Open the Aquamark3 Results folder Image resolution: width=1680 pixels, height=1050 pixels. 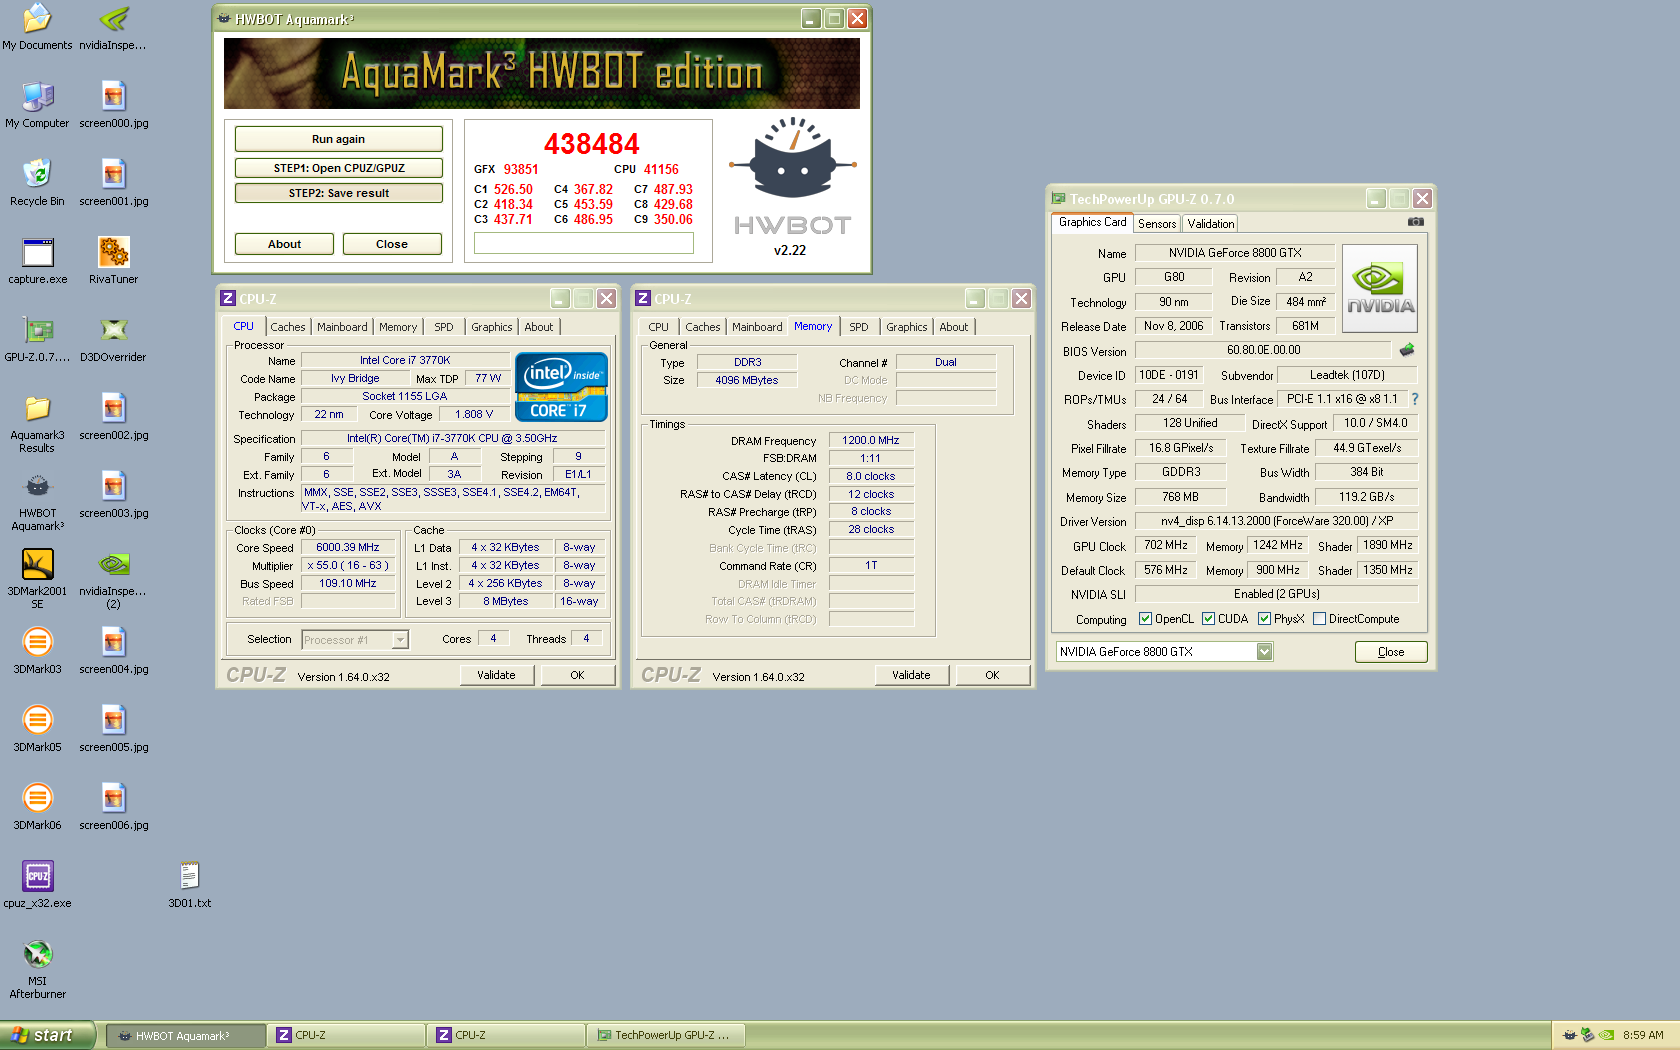coord(37,424)
